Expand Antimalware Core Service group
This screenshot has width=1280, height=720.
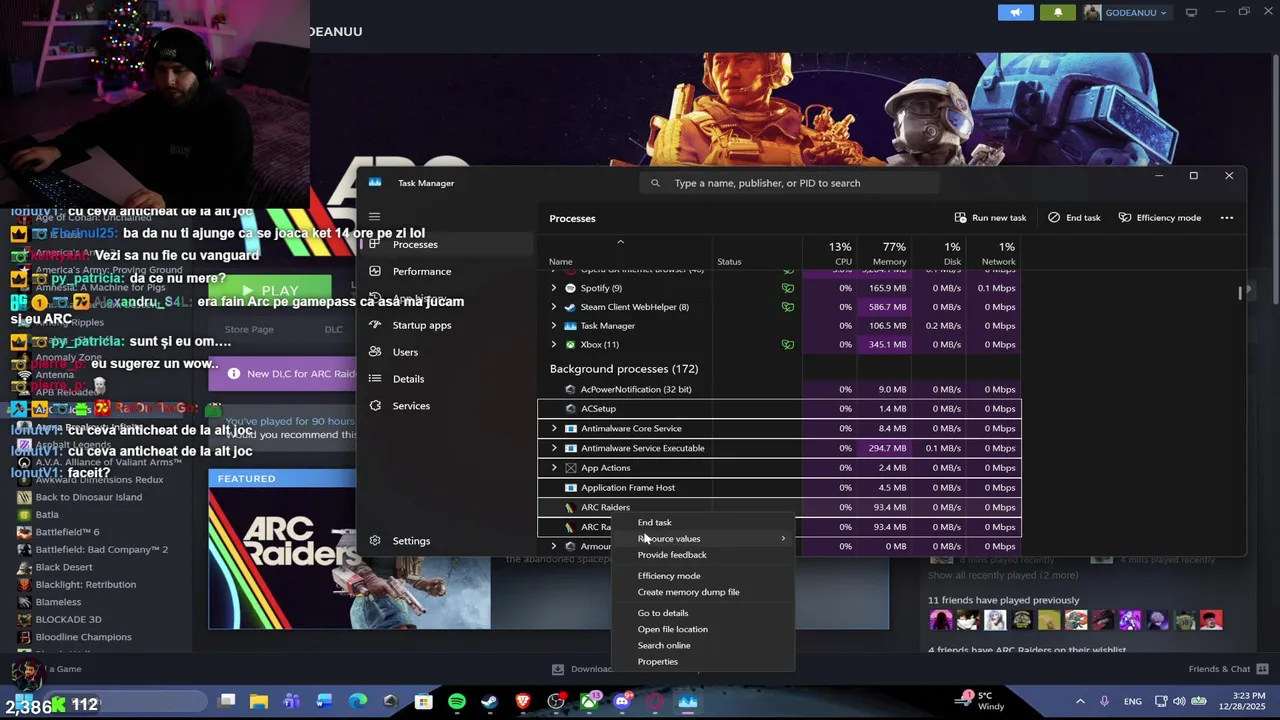pyautogui.click(x=554, y=429)
